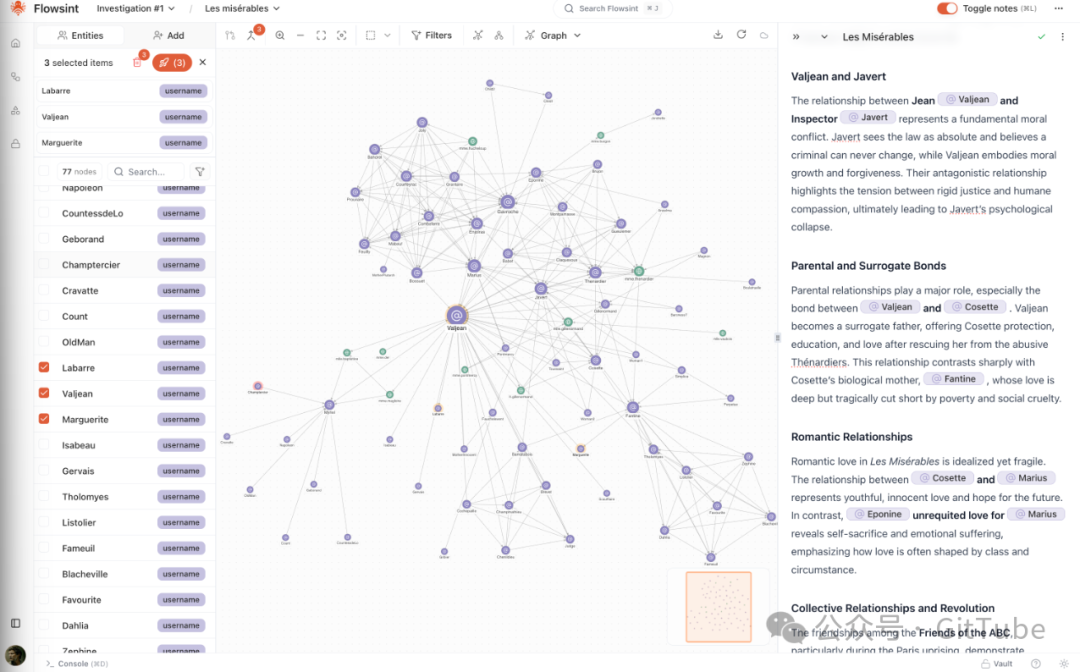
Task: Open the Graph view dropdown
Action: (x=552, y=35)
